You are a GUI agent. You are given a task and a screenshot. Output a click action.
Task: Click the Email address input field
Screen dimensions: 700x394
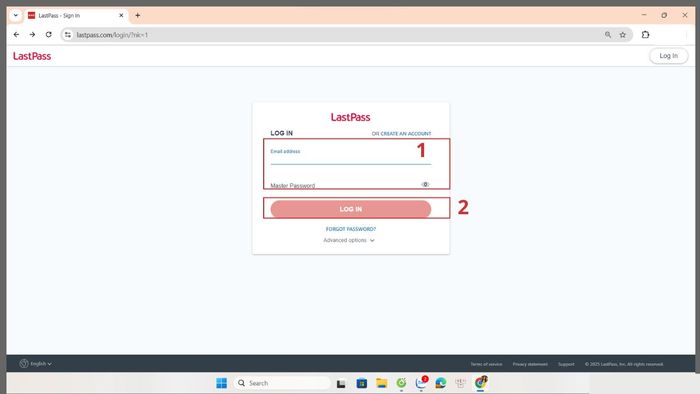350,156
